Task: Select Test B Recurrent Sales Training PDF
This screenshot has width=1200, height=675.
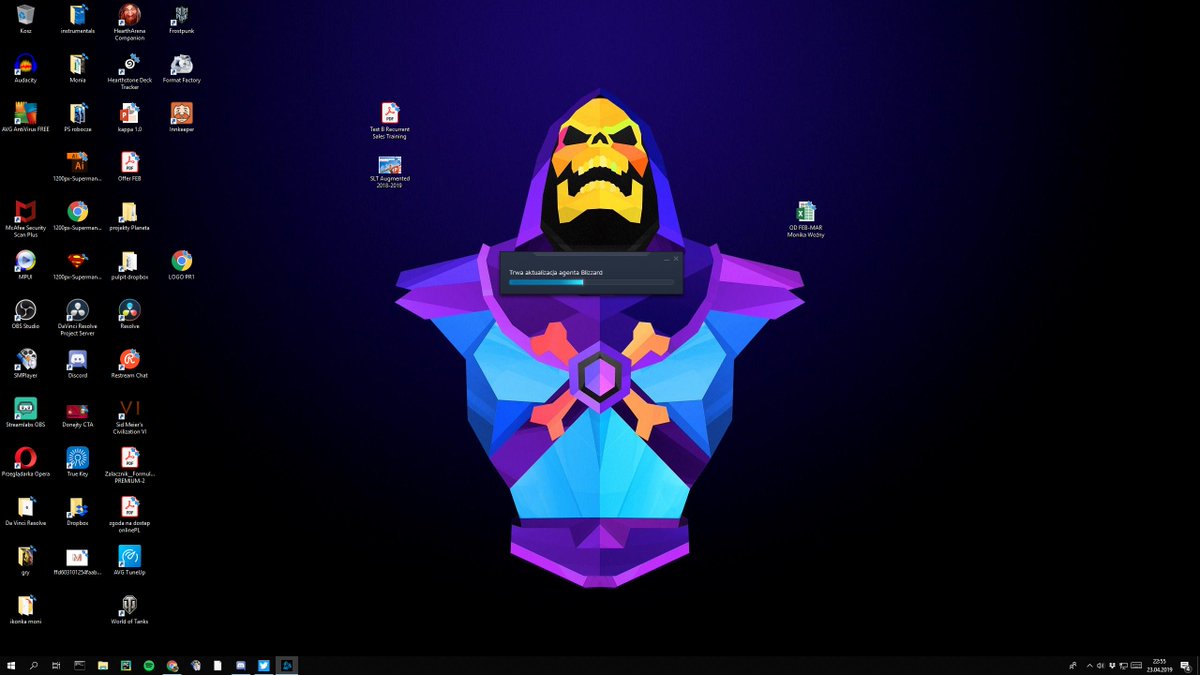Action: (x=390, y=120)
